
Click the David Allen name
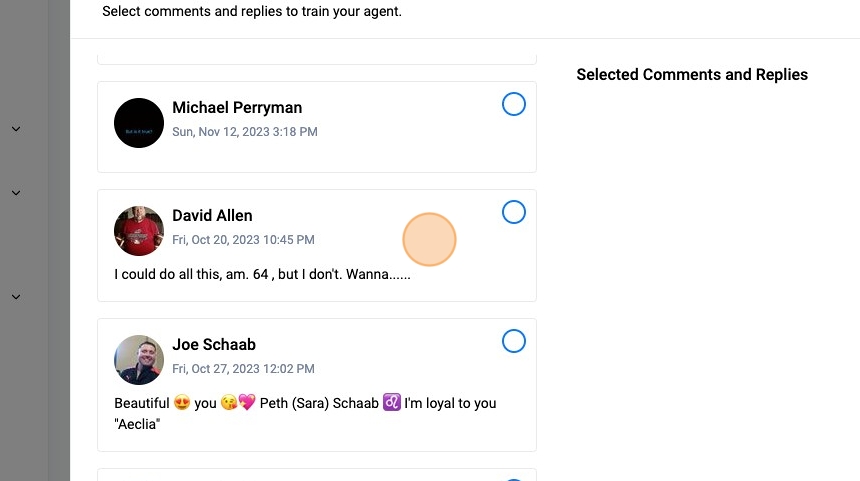(212, 216)
